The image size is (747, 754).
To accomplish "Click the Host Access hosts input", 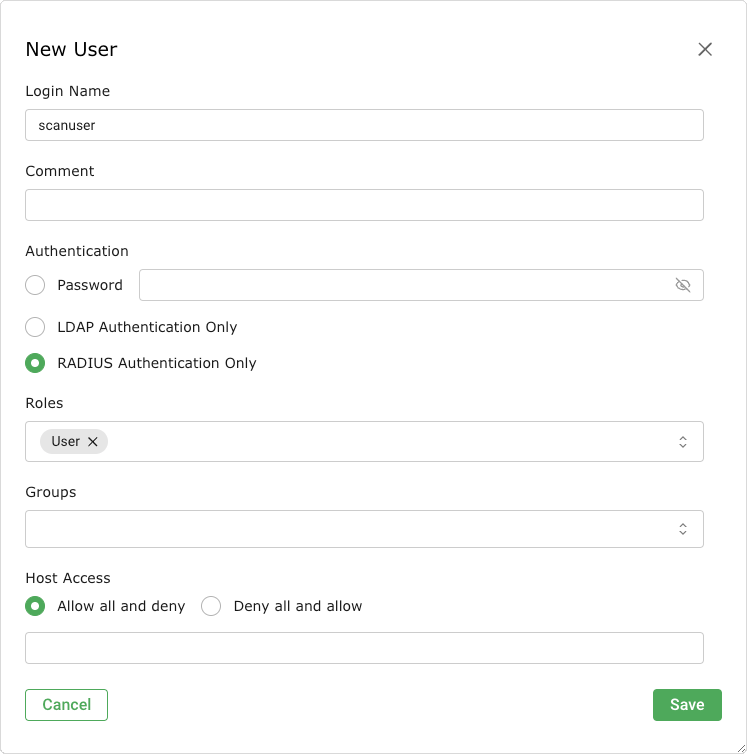I will point(364,647).
